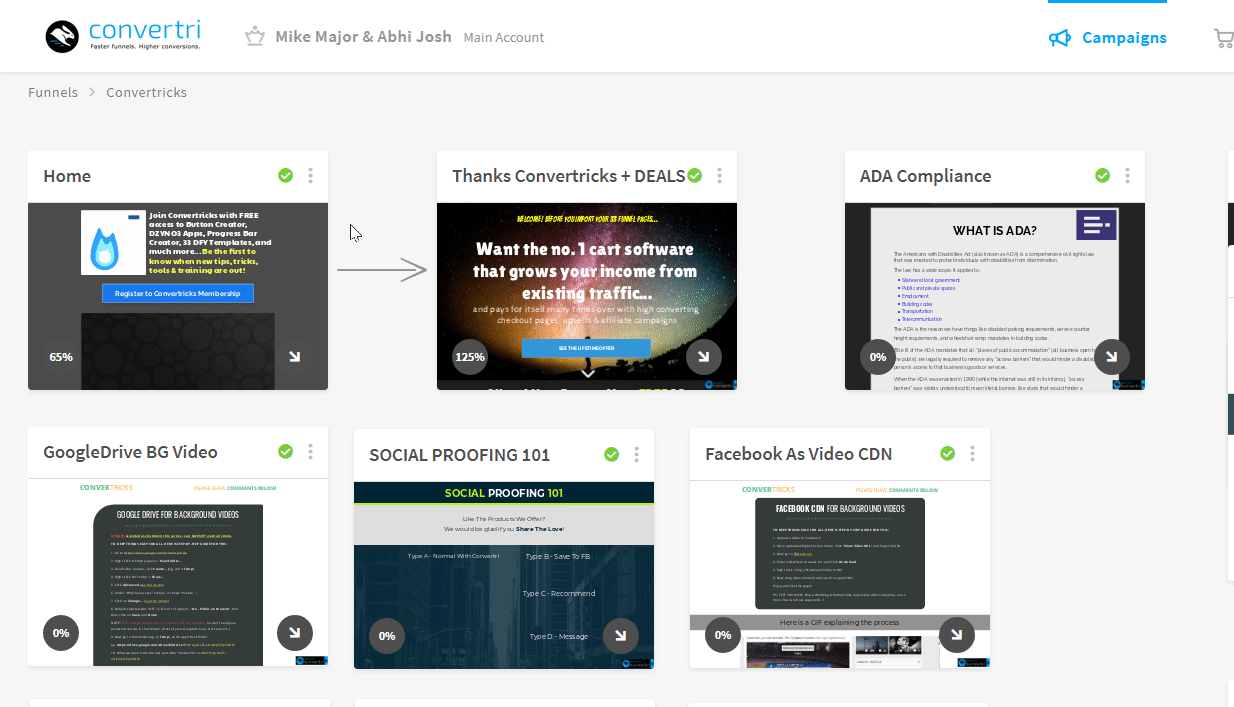Open the three-dot menu on Facebook As Video CDN

[x=971, y=452]
